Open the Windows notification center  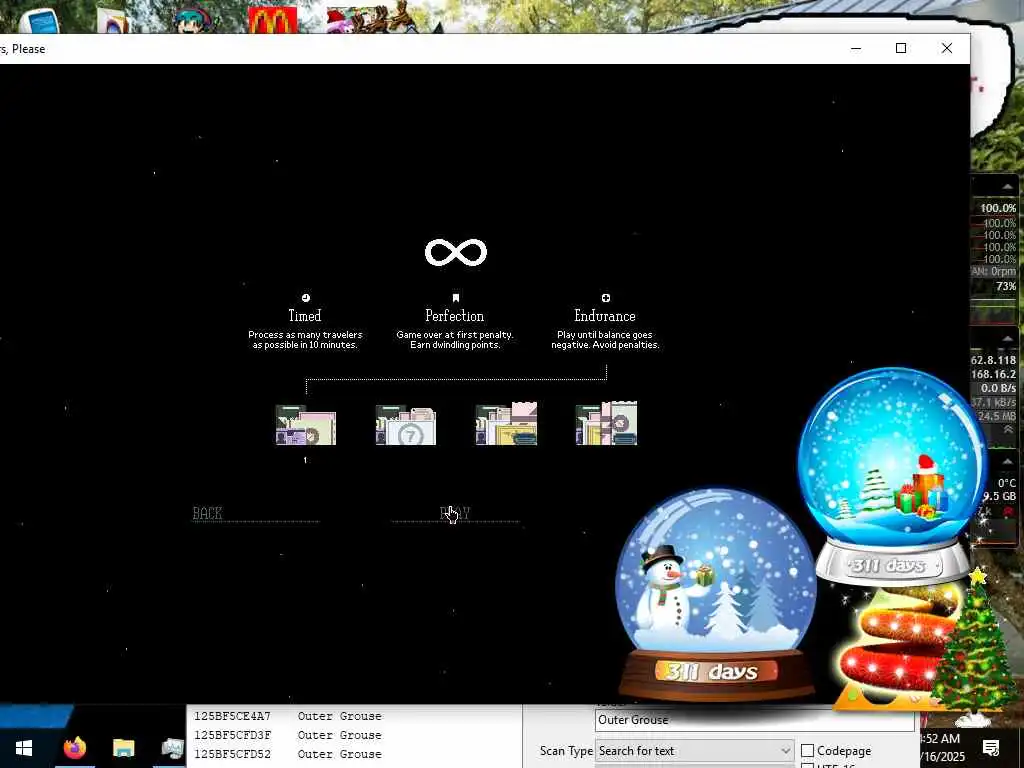click(x=991, y=748)
